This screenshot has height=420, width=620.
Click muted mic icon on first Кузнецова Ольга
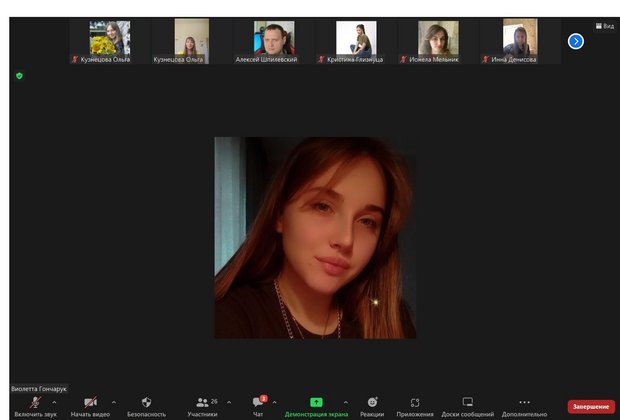(75, 59)
